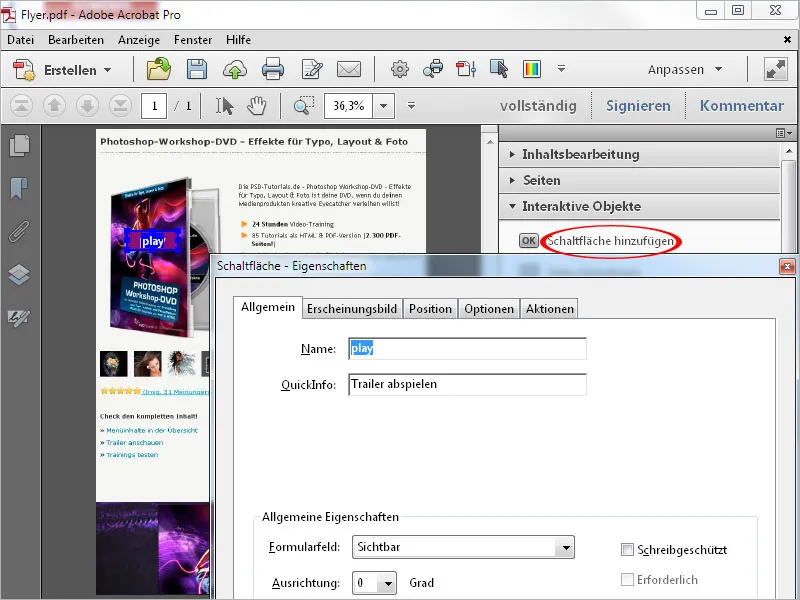The width and height of the screenshot is (800, 600).
Task: Expand quick tools toolbar overflow arrow
Action: point(561,68)
